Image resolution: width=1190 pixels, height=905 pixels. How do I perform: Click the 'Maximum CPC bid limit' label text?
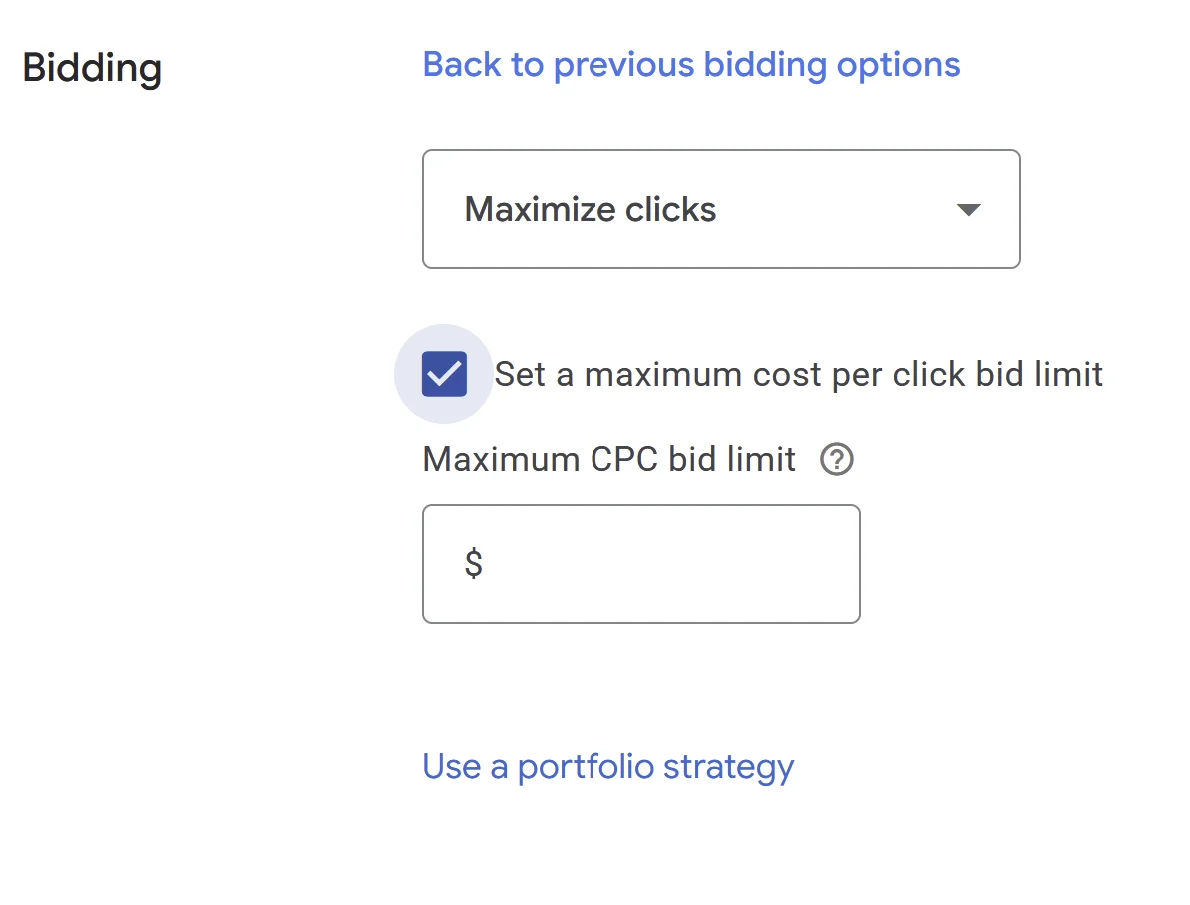609,459
